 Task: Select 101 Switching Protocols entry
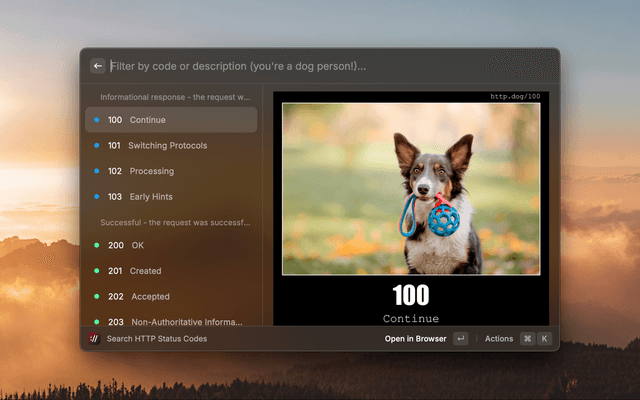[x=170, y=146]
